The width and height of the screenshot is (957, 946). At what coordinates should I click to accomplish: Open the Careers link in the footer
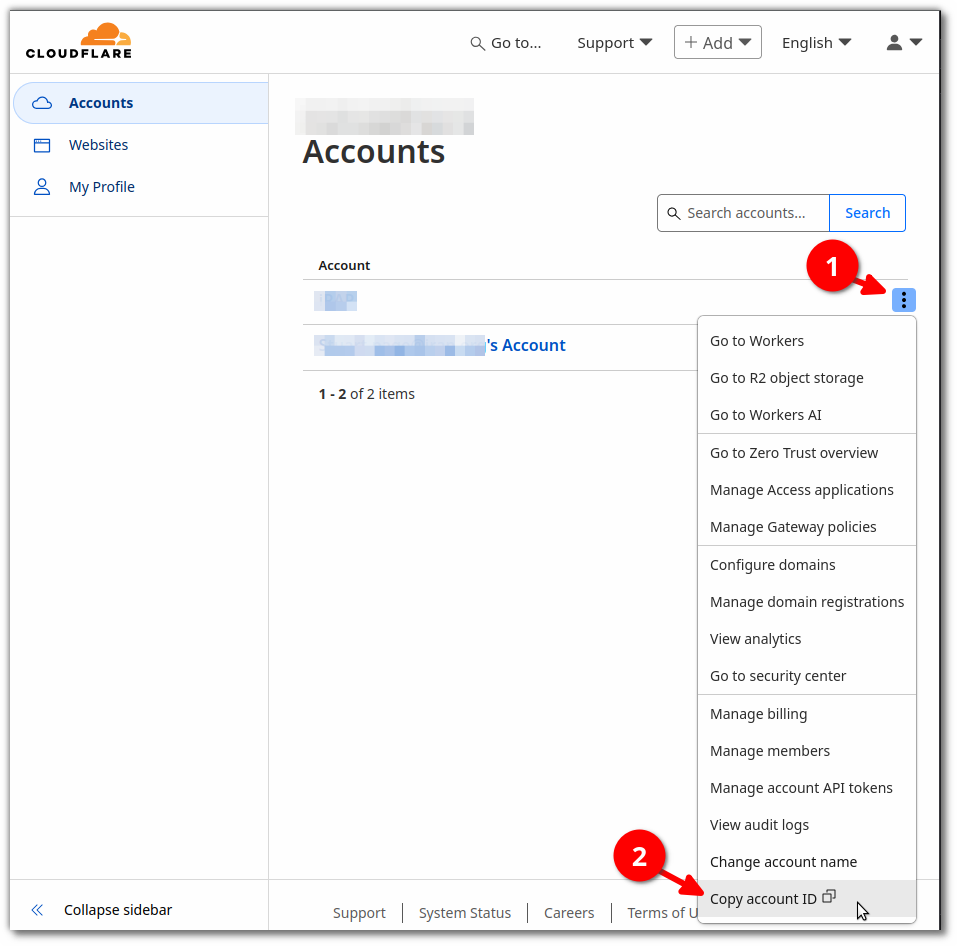[568, 912]
